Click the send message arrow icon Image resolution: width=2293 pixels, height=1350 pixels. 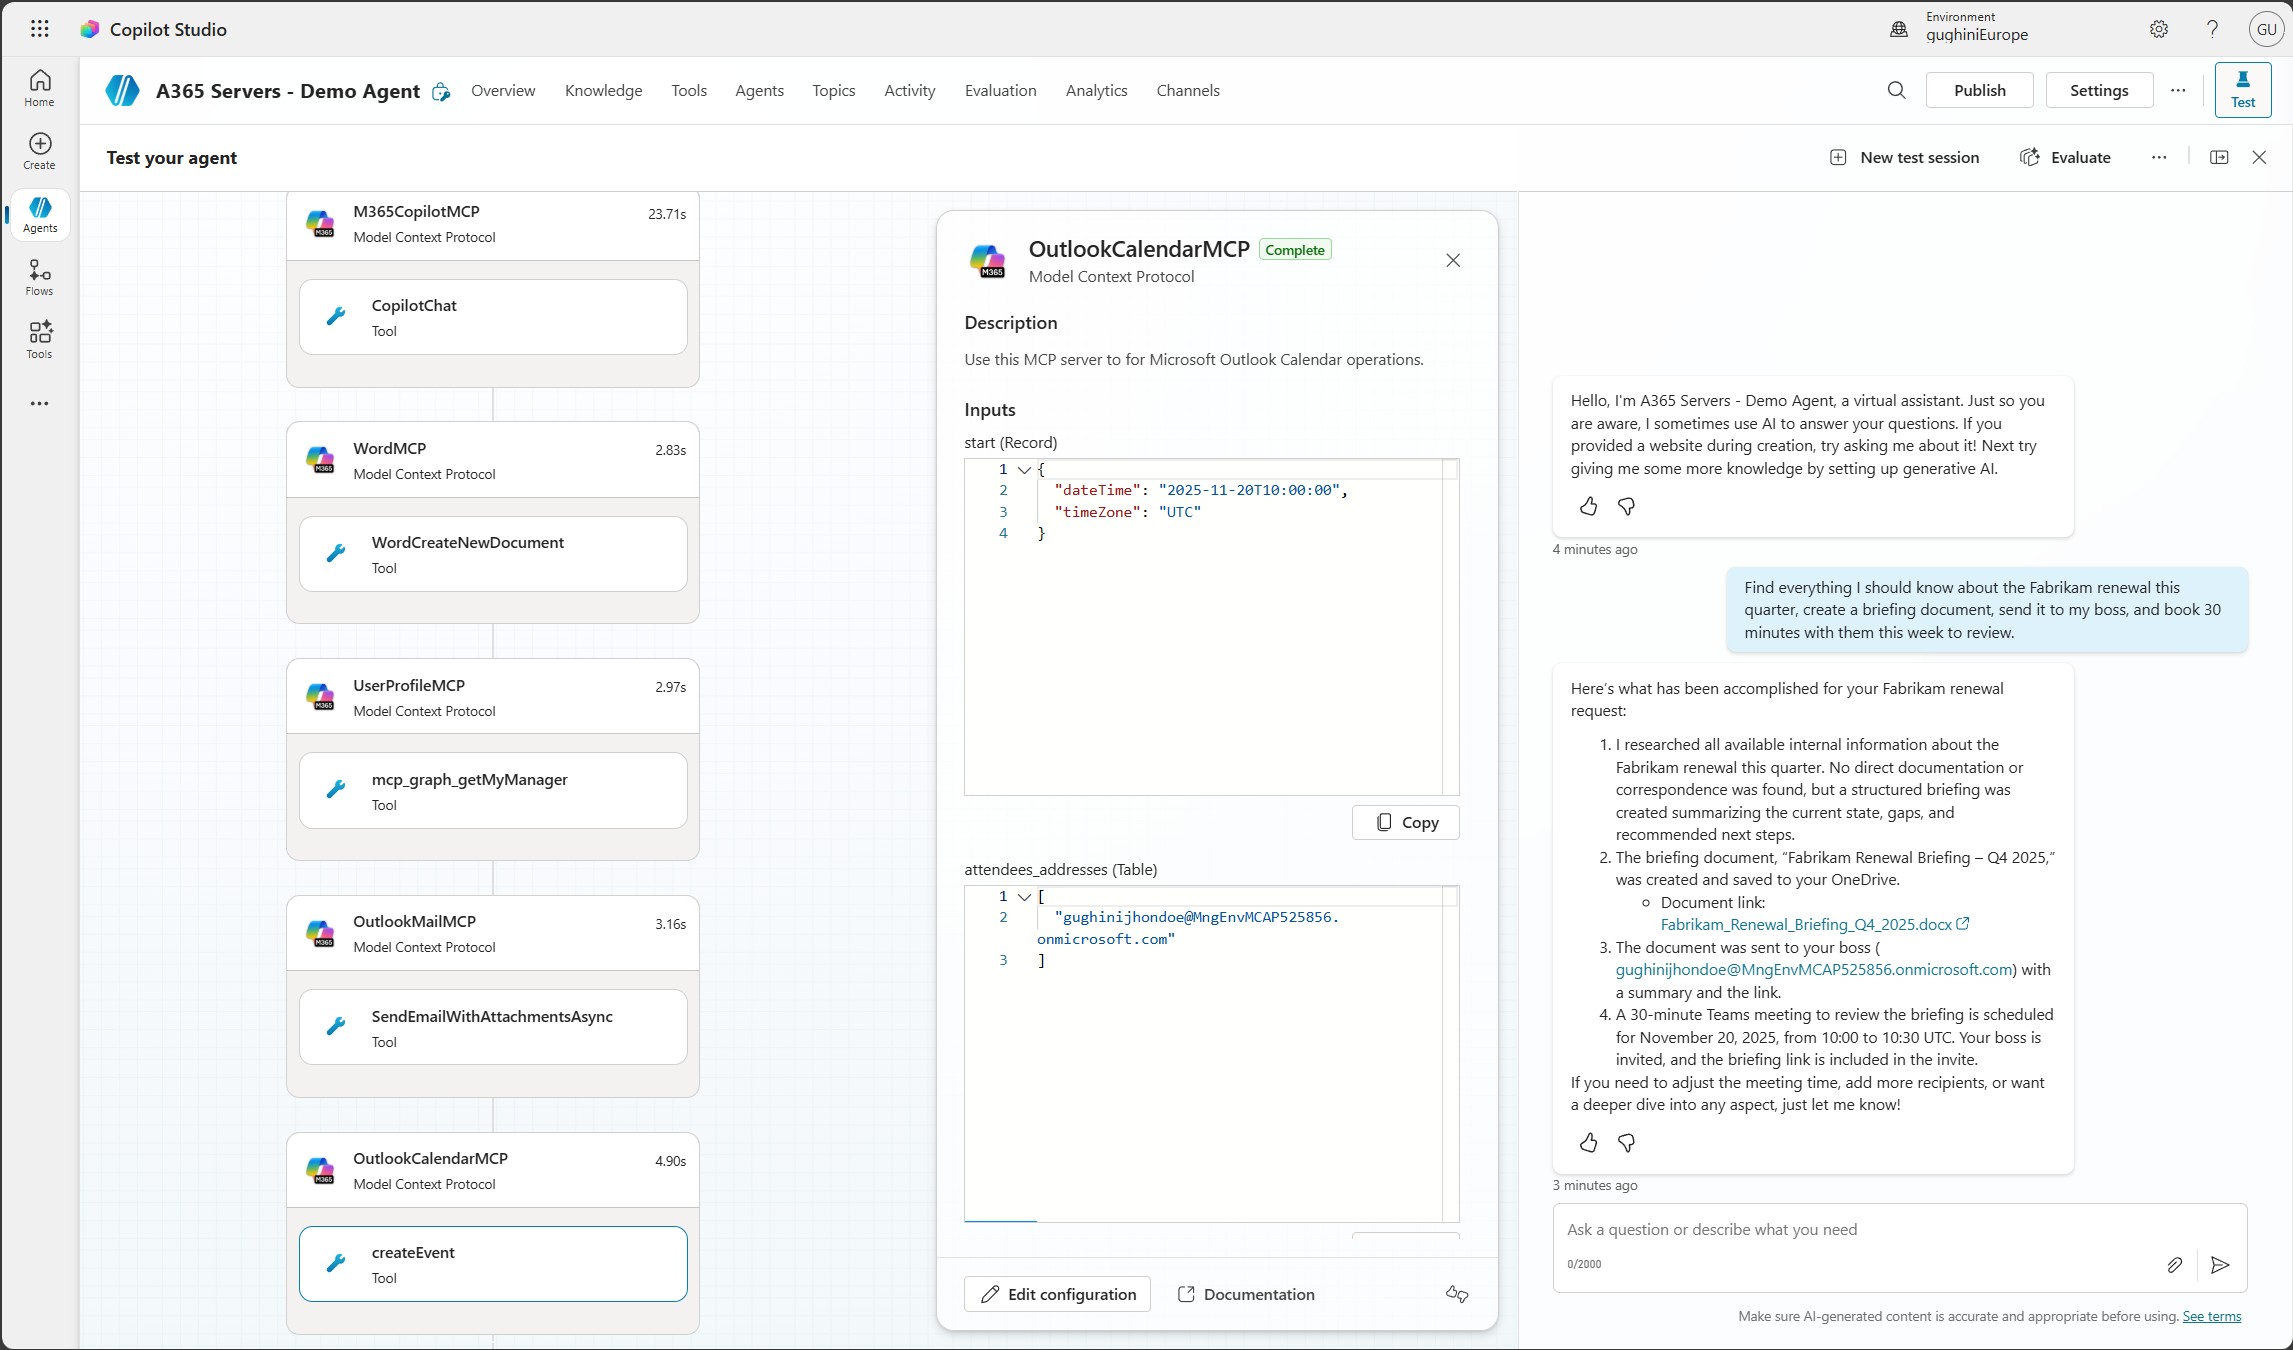tap(2220, 1265)
